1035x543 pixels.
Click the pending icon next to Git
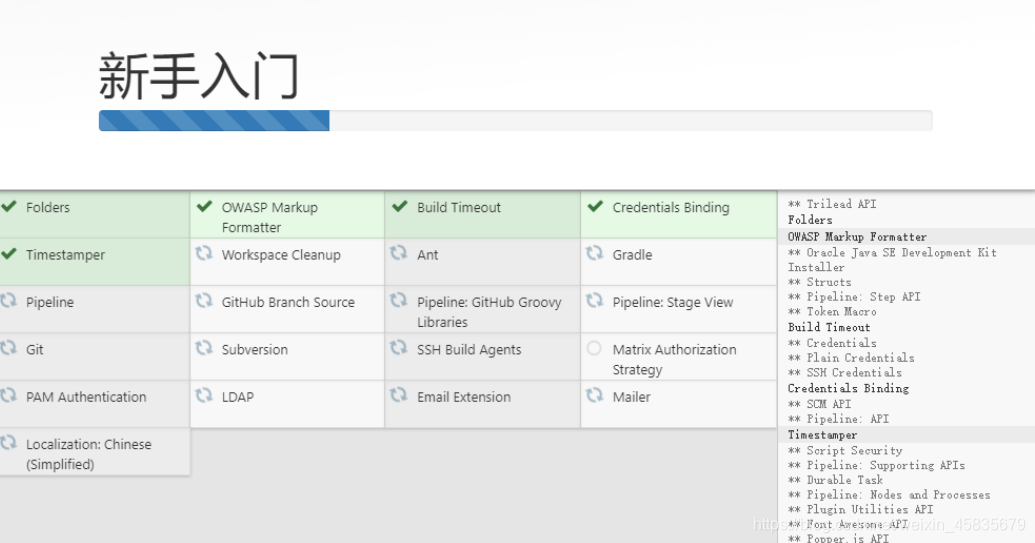coord(8,348)
